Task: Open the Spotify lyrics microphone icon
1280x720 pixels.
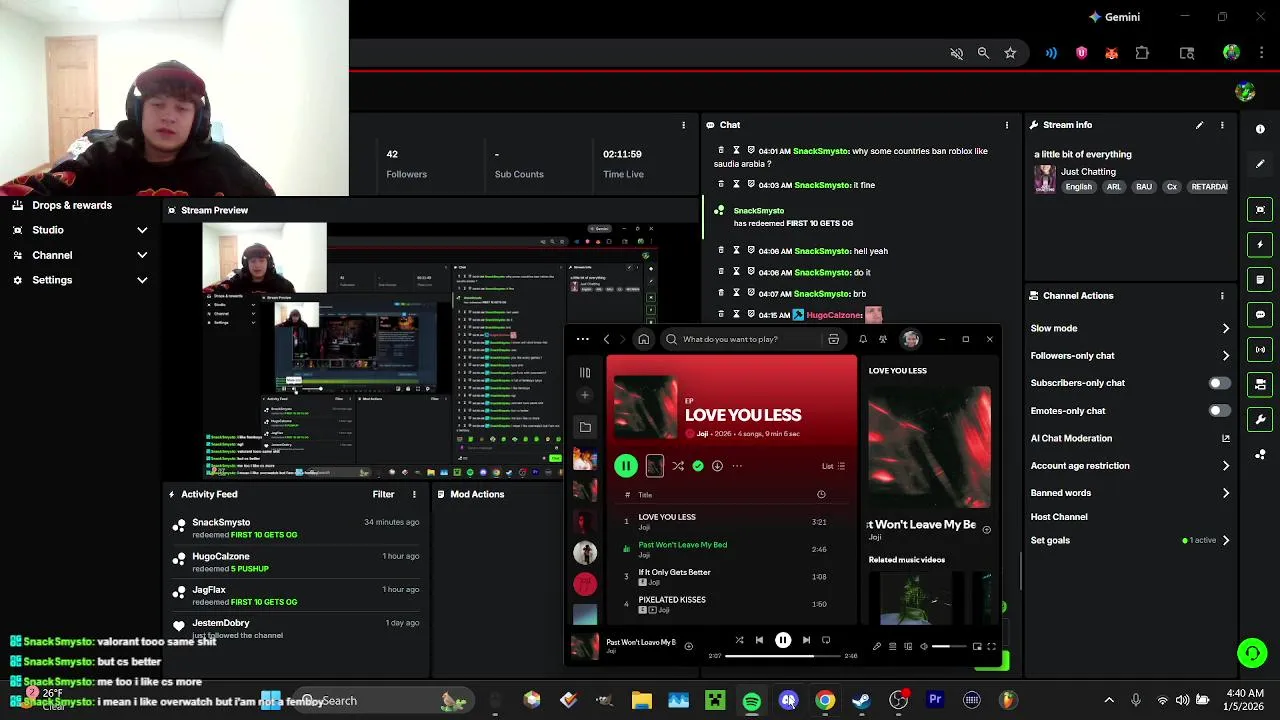Action: 877,646
